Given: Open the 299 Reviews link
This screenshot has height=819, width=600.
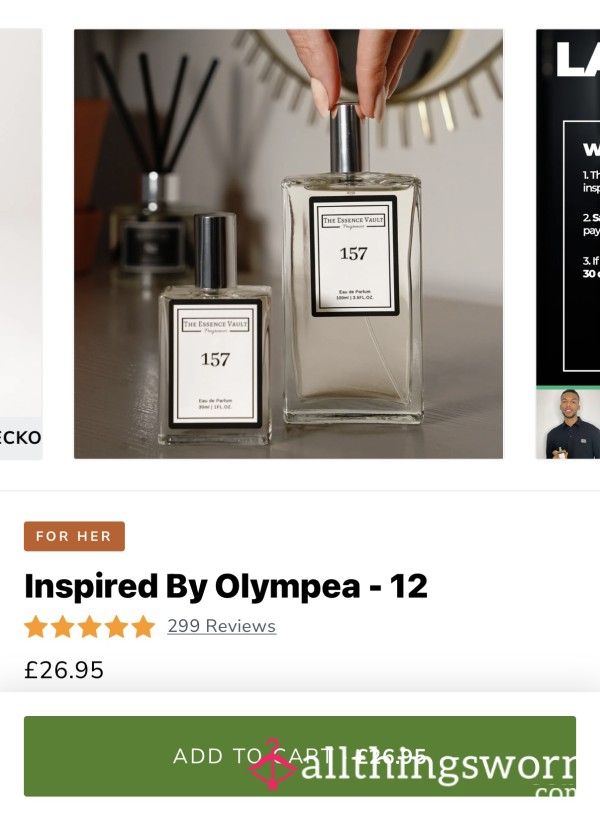Looking at the screenshot, I should [221, 626].
